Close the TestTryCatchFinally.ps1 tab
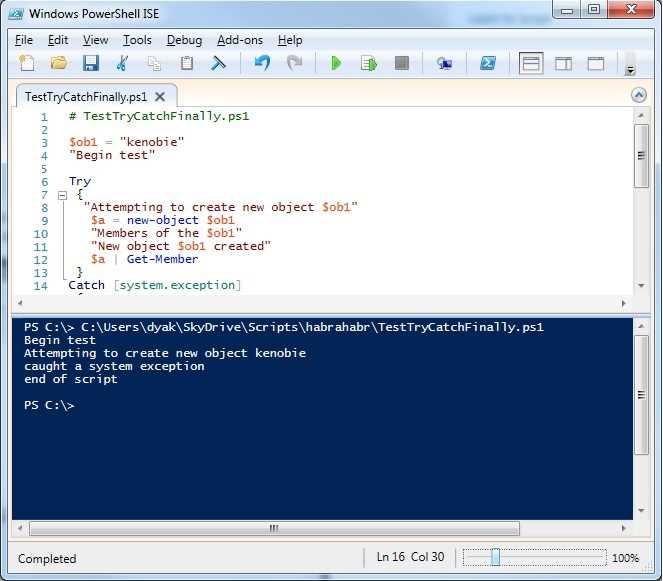663x581 pixels. point(160,97)
